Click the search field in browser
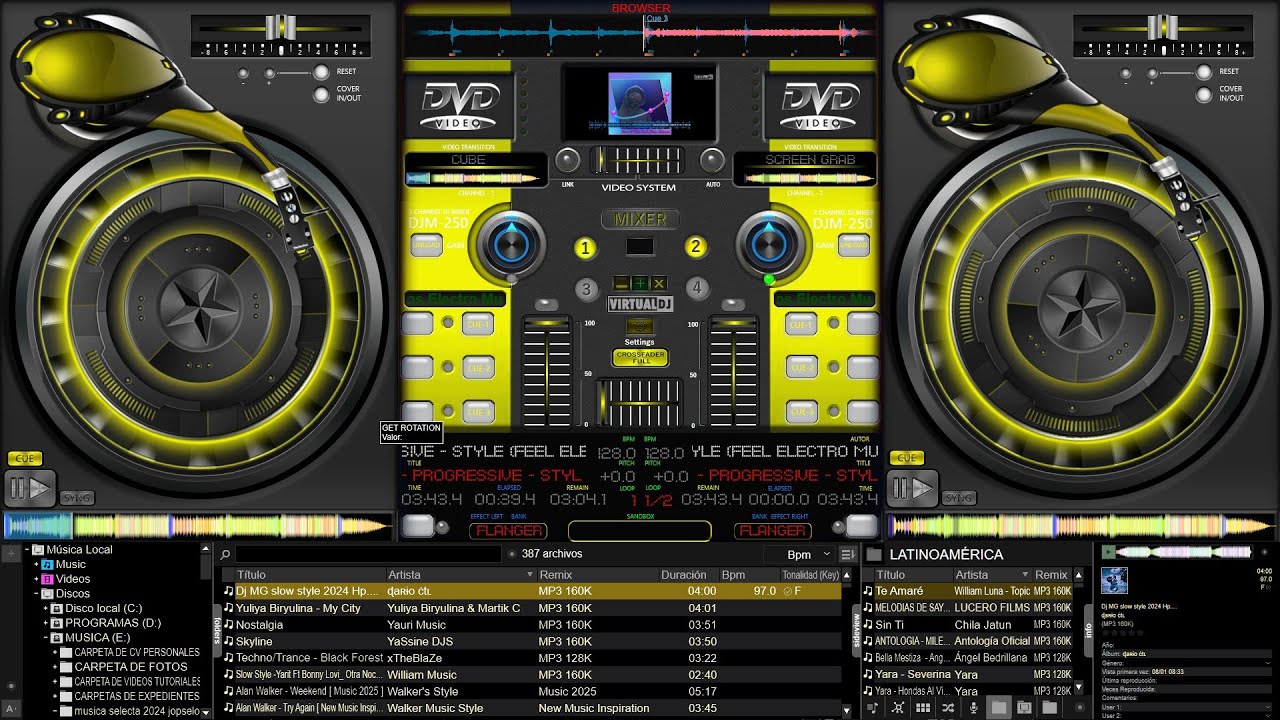This screenshot has width=1280, height=720. pyautogui.click(x=368, y=554)
